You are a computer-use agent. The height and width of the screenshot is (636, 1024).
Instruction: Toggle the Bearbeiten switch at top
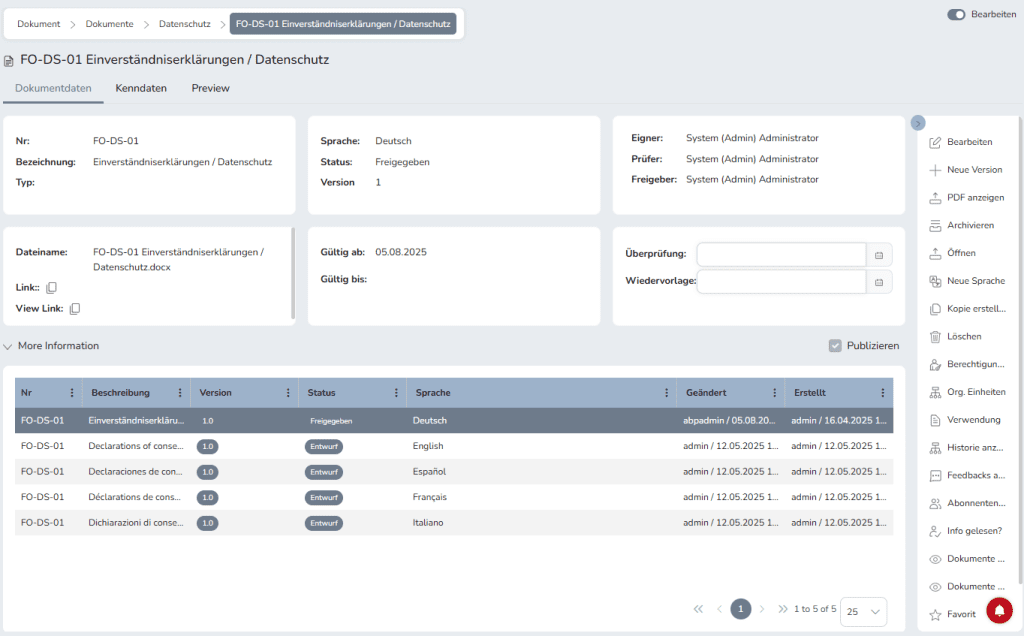pos(956,15)
